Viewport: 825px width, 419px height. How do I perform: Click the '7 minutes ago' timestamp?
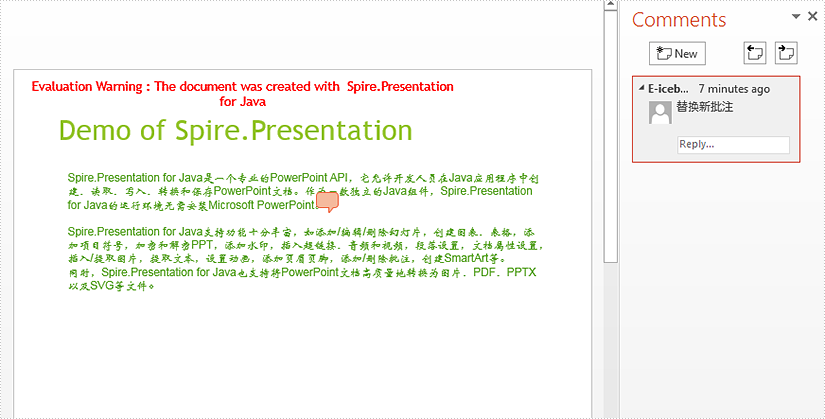pyautogui.click(x=734, y=89)
